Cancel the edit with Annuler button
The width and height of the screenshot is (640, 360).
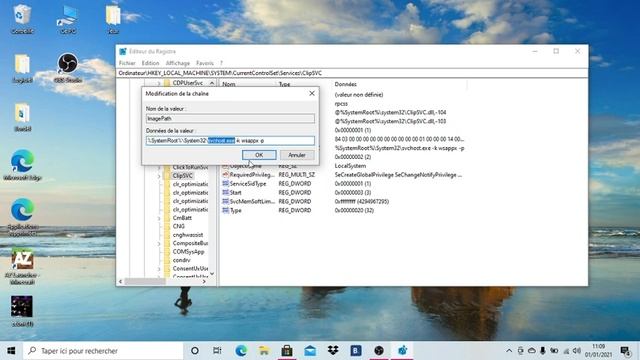[297, 155]
